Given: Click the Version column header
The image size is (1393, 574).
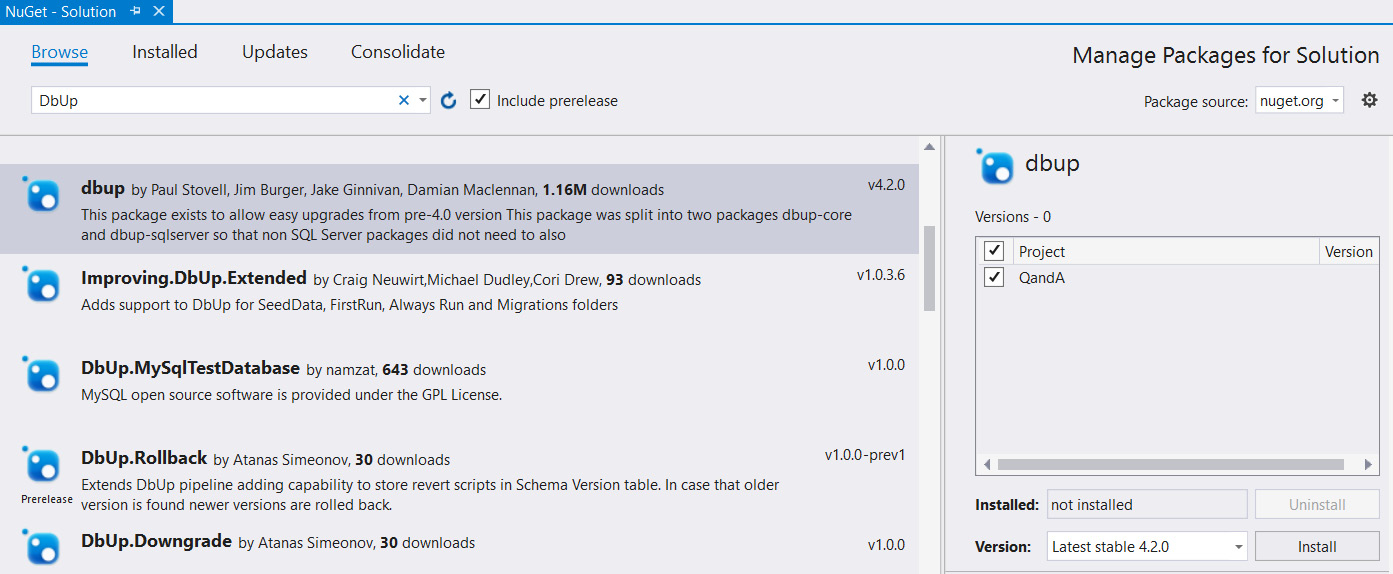Looking at the screenshot, I should [1348, 251].
